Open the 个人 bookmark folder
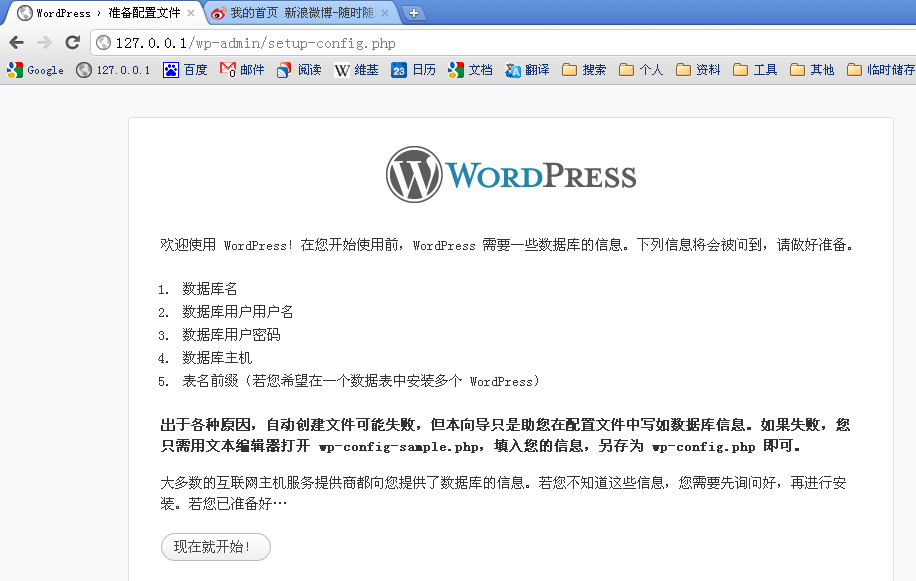 click(641, 70)
